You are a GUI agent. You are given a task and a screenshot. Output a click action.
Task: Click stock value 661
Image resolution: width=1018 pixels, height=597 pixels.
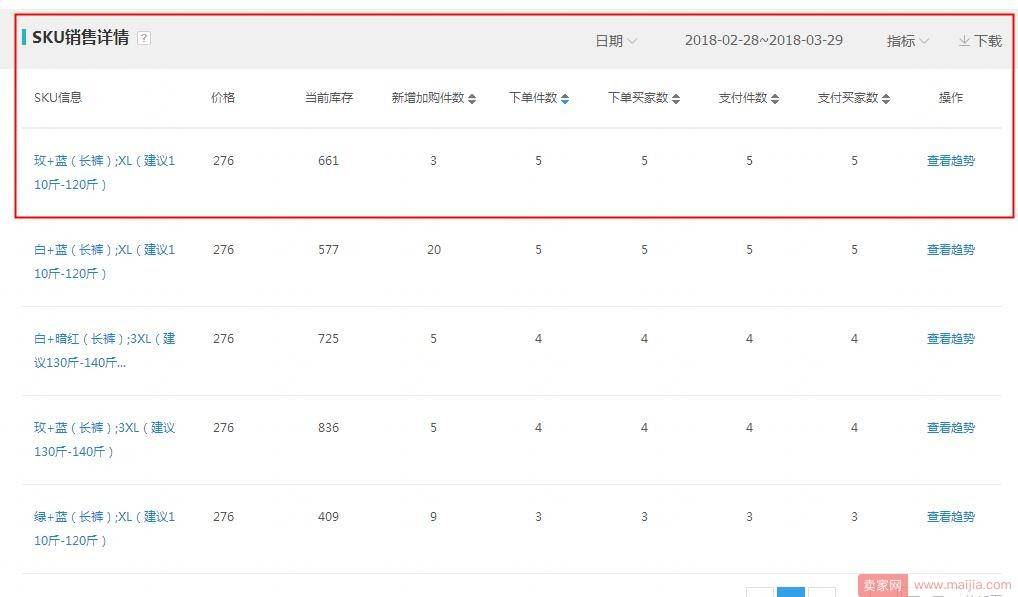(x=329, y=161)
